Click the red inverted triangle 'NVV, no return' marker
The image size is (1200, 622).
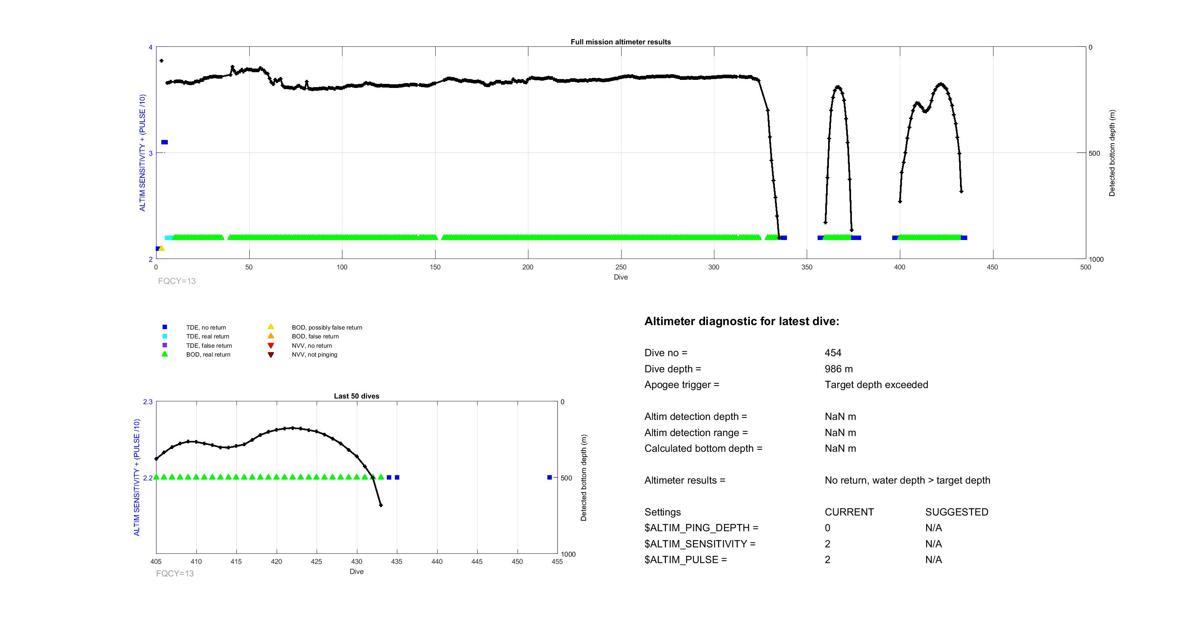[270, 345]
